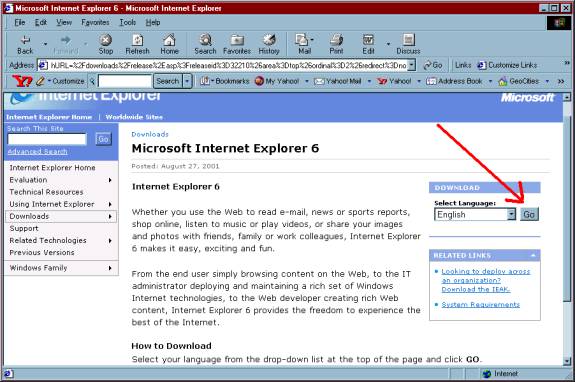This screenshot has height=382, width=575.
Task: Click the Windows flag throbber icon
Action: [x=558, y=23]
